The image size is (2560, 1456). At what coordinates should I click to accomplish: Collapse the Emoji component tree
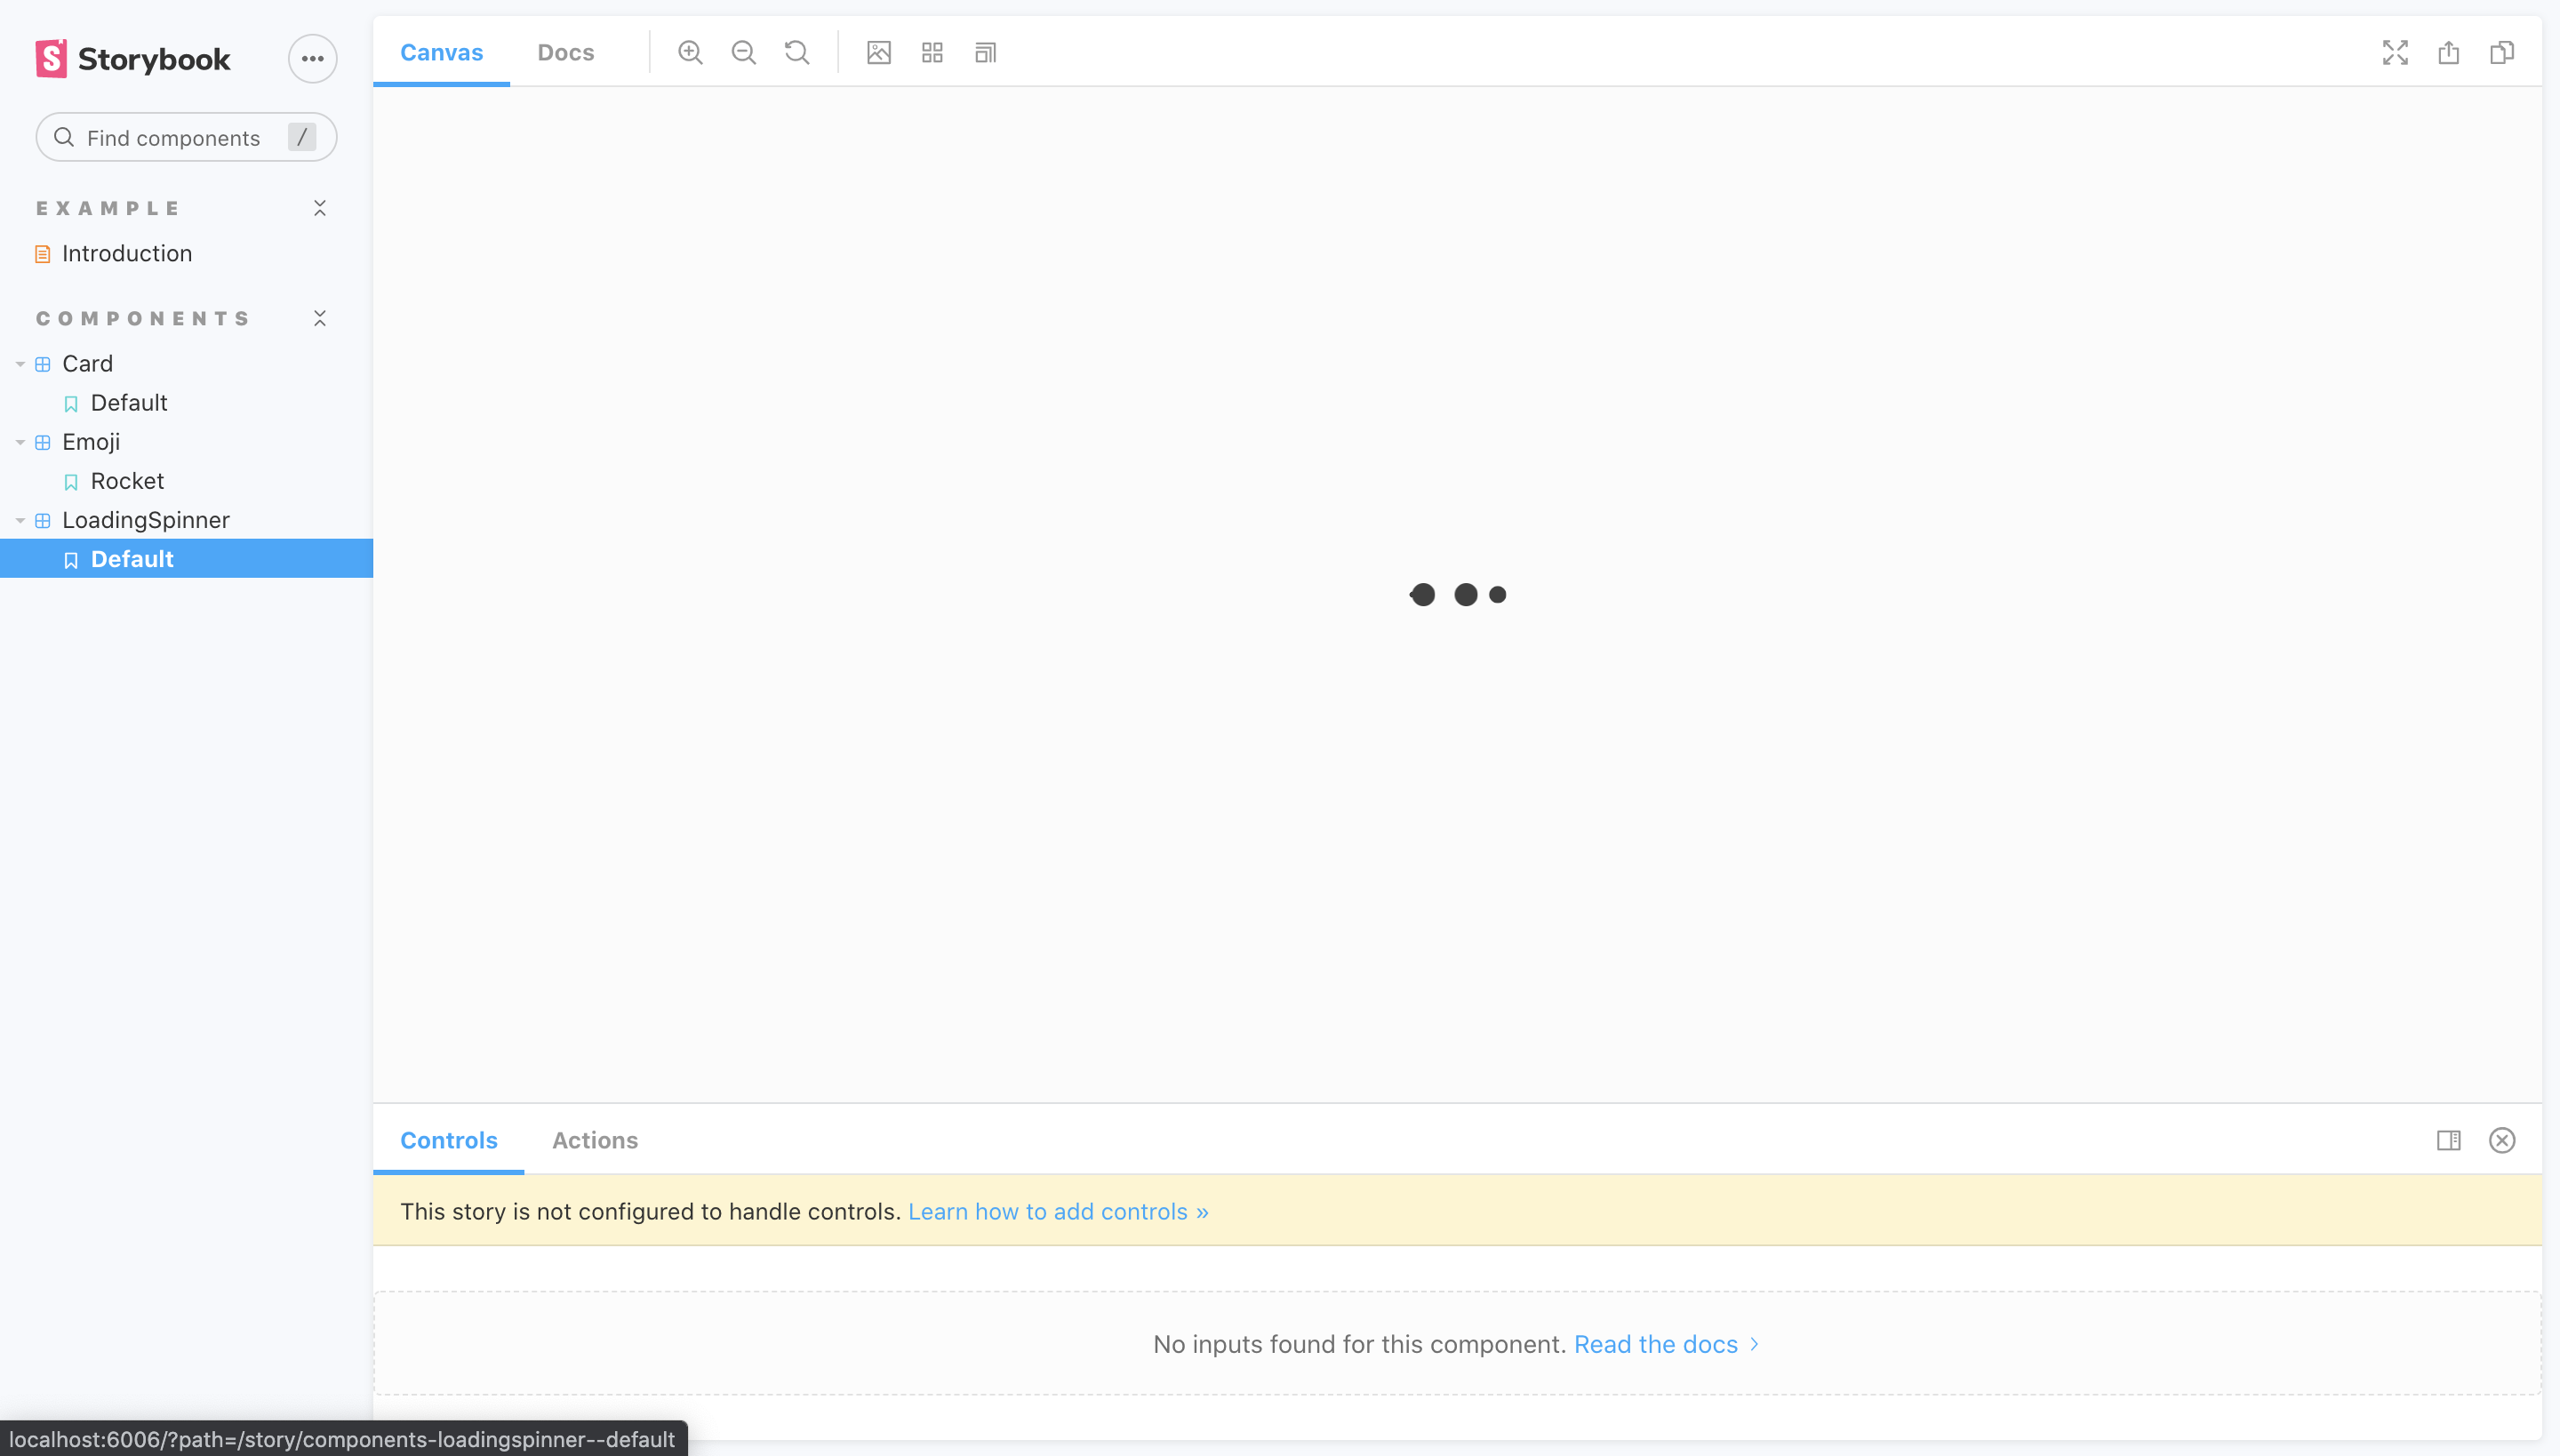point(20,442)
